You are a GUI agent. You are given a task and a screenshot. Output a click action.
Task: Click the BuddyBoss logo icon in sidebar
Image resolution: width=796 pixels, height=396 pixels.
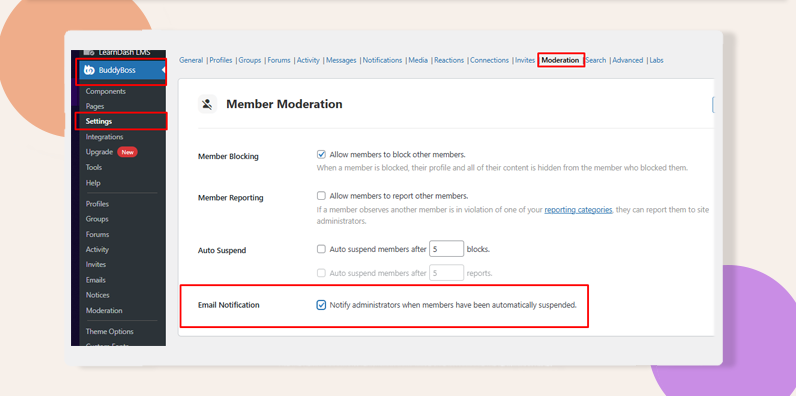pos(90,70)
